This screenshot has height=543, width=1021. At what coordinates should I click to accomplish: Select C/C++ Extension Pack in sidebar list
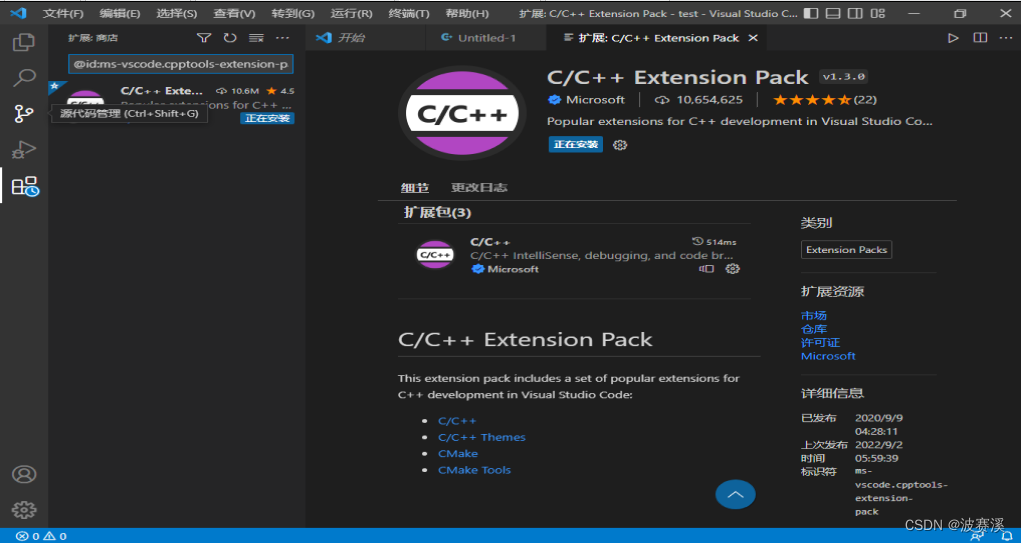pos(177,104)
